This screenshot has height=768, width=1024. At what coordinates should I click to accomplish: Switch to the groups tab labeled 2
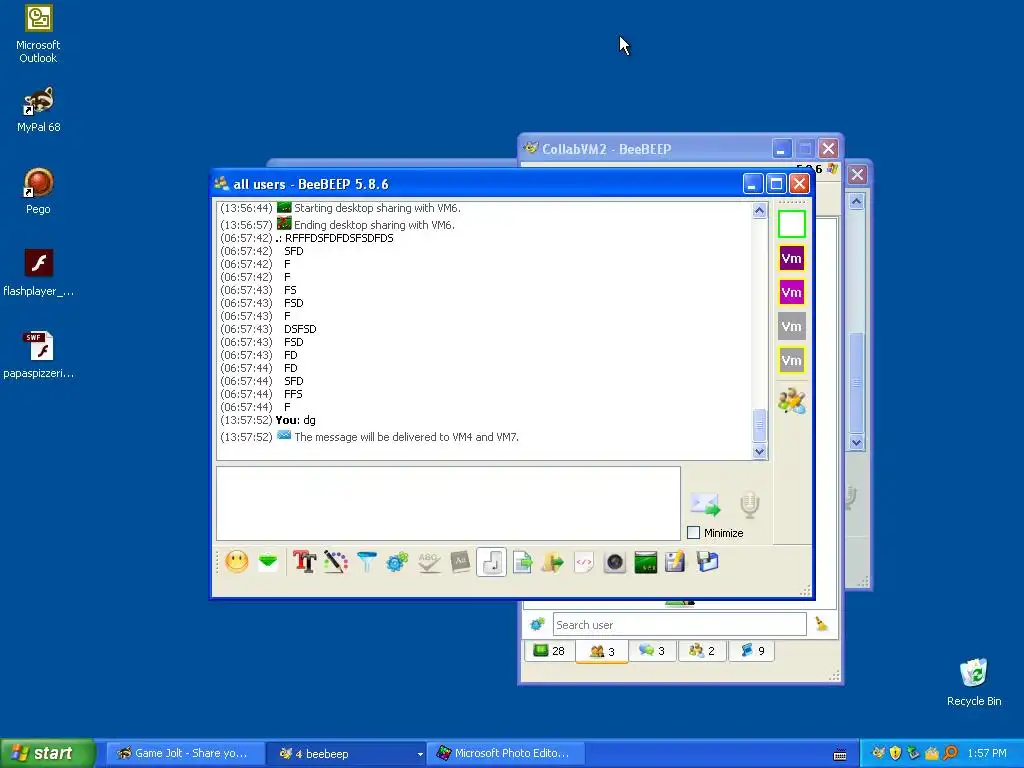(x=702, y=650)
